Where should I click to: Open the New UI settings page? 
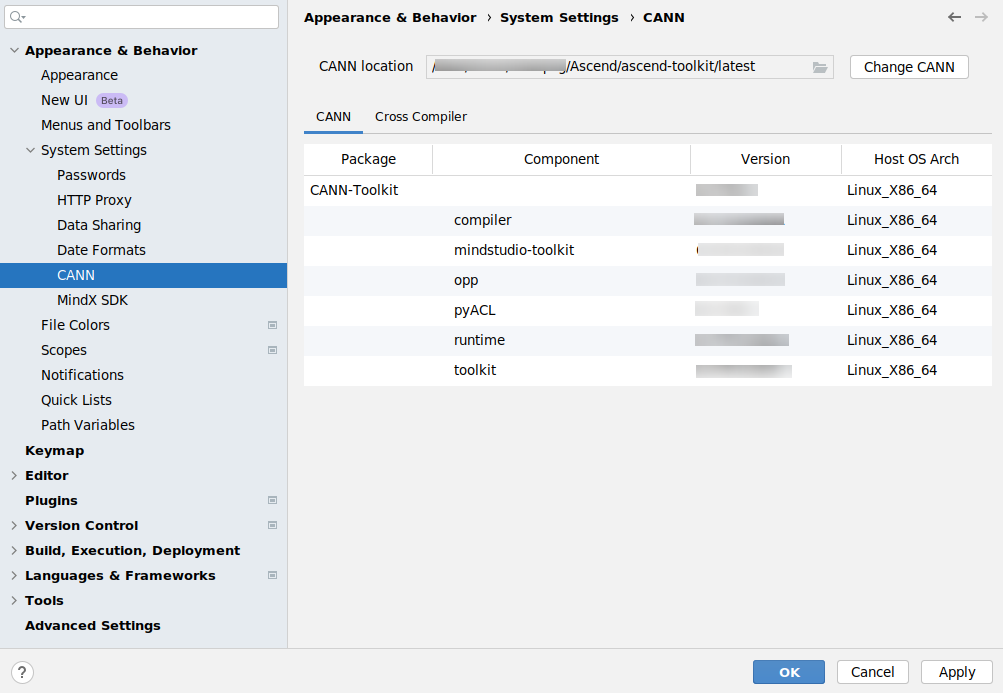point(64,100)
